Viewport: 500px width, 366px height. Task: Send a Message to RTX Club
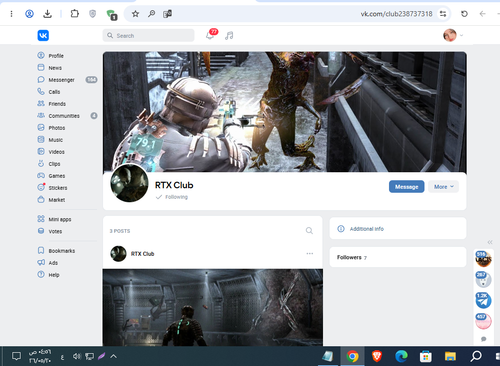click(x=406, y=187)
